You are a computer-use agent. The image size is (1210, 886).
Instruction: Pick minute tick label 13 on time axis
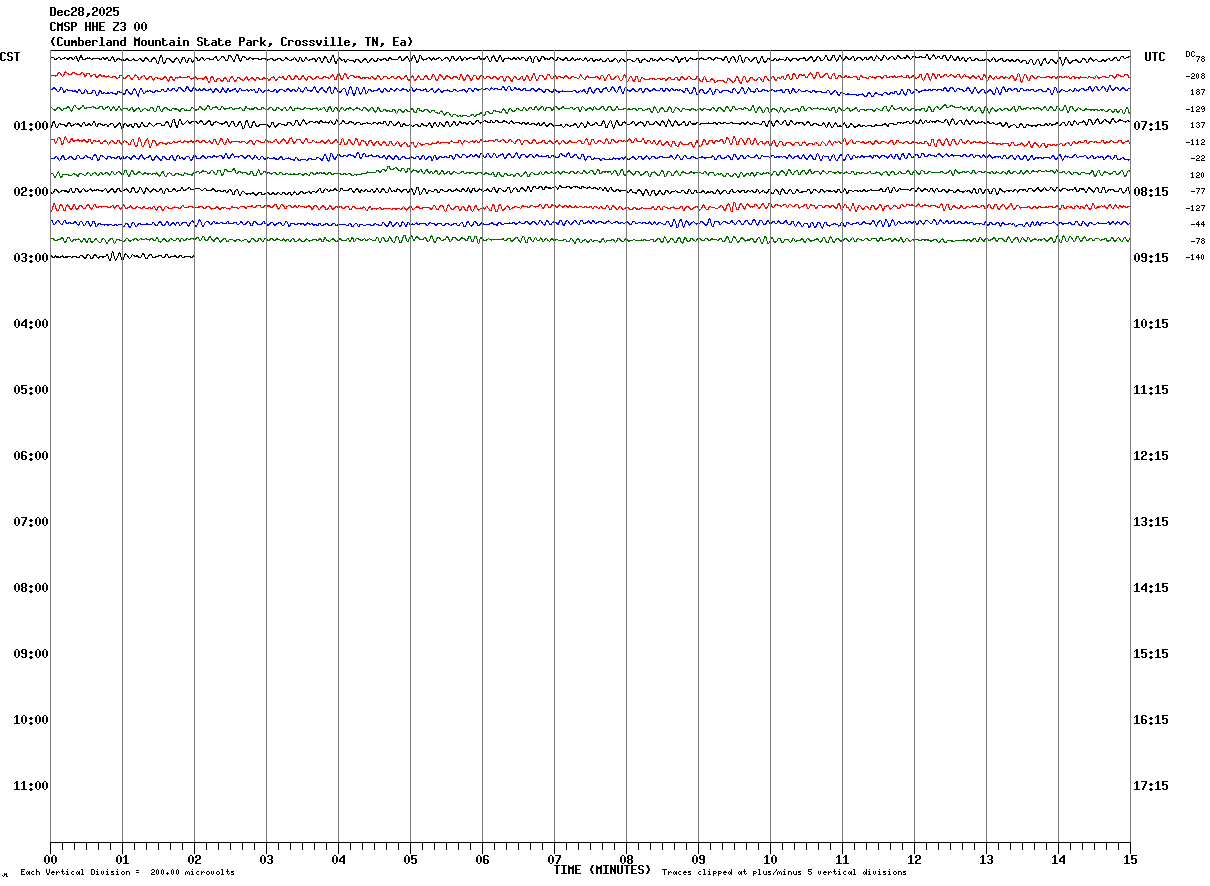[x=986, y=860]
